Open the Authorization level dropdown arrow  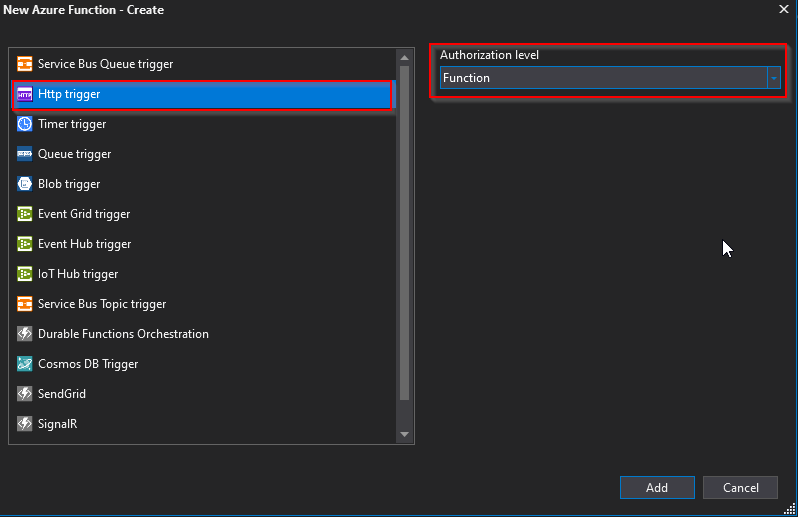(774, 78)
